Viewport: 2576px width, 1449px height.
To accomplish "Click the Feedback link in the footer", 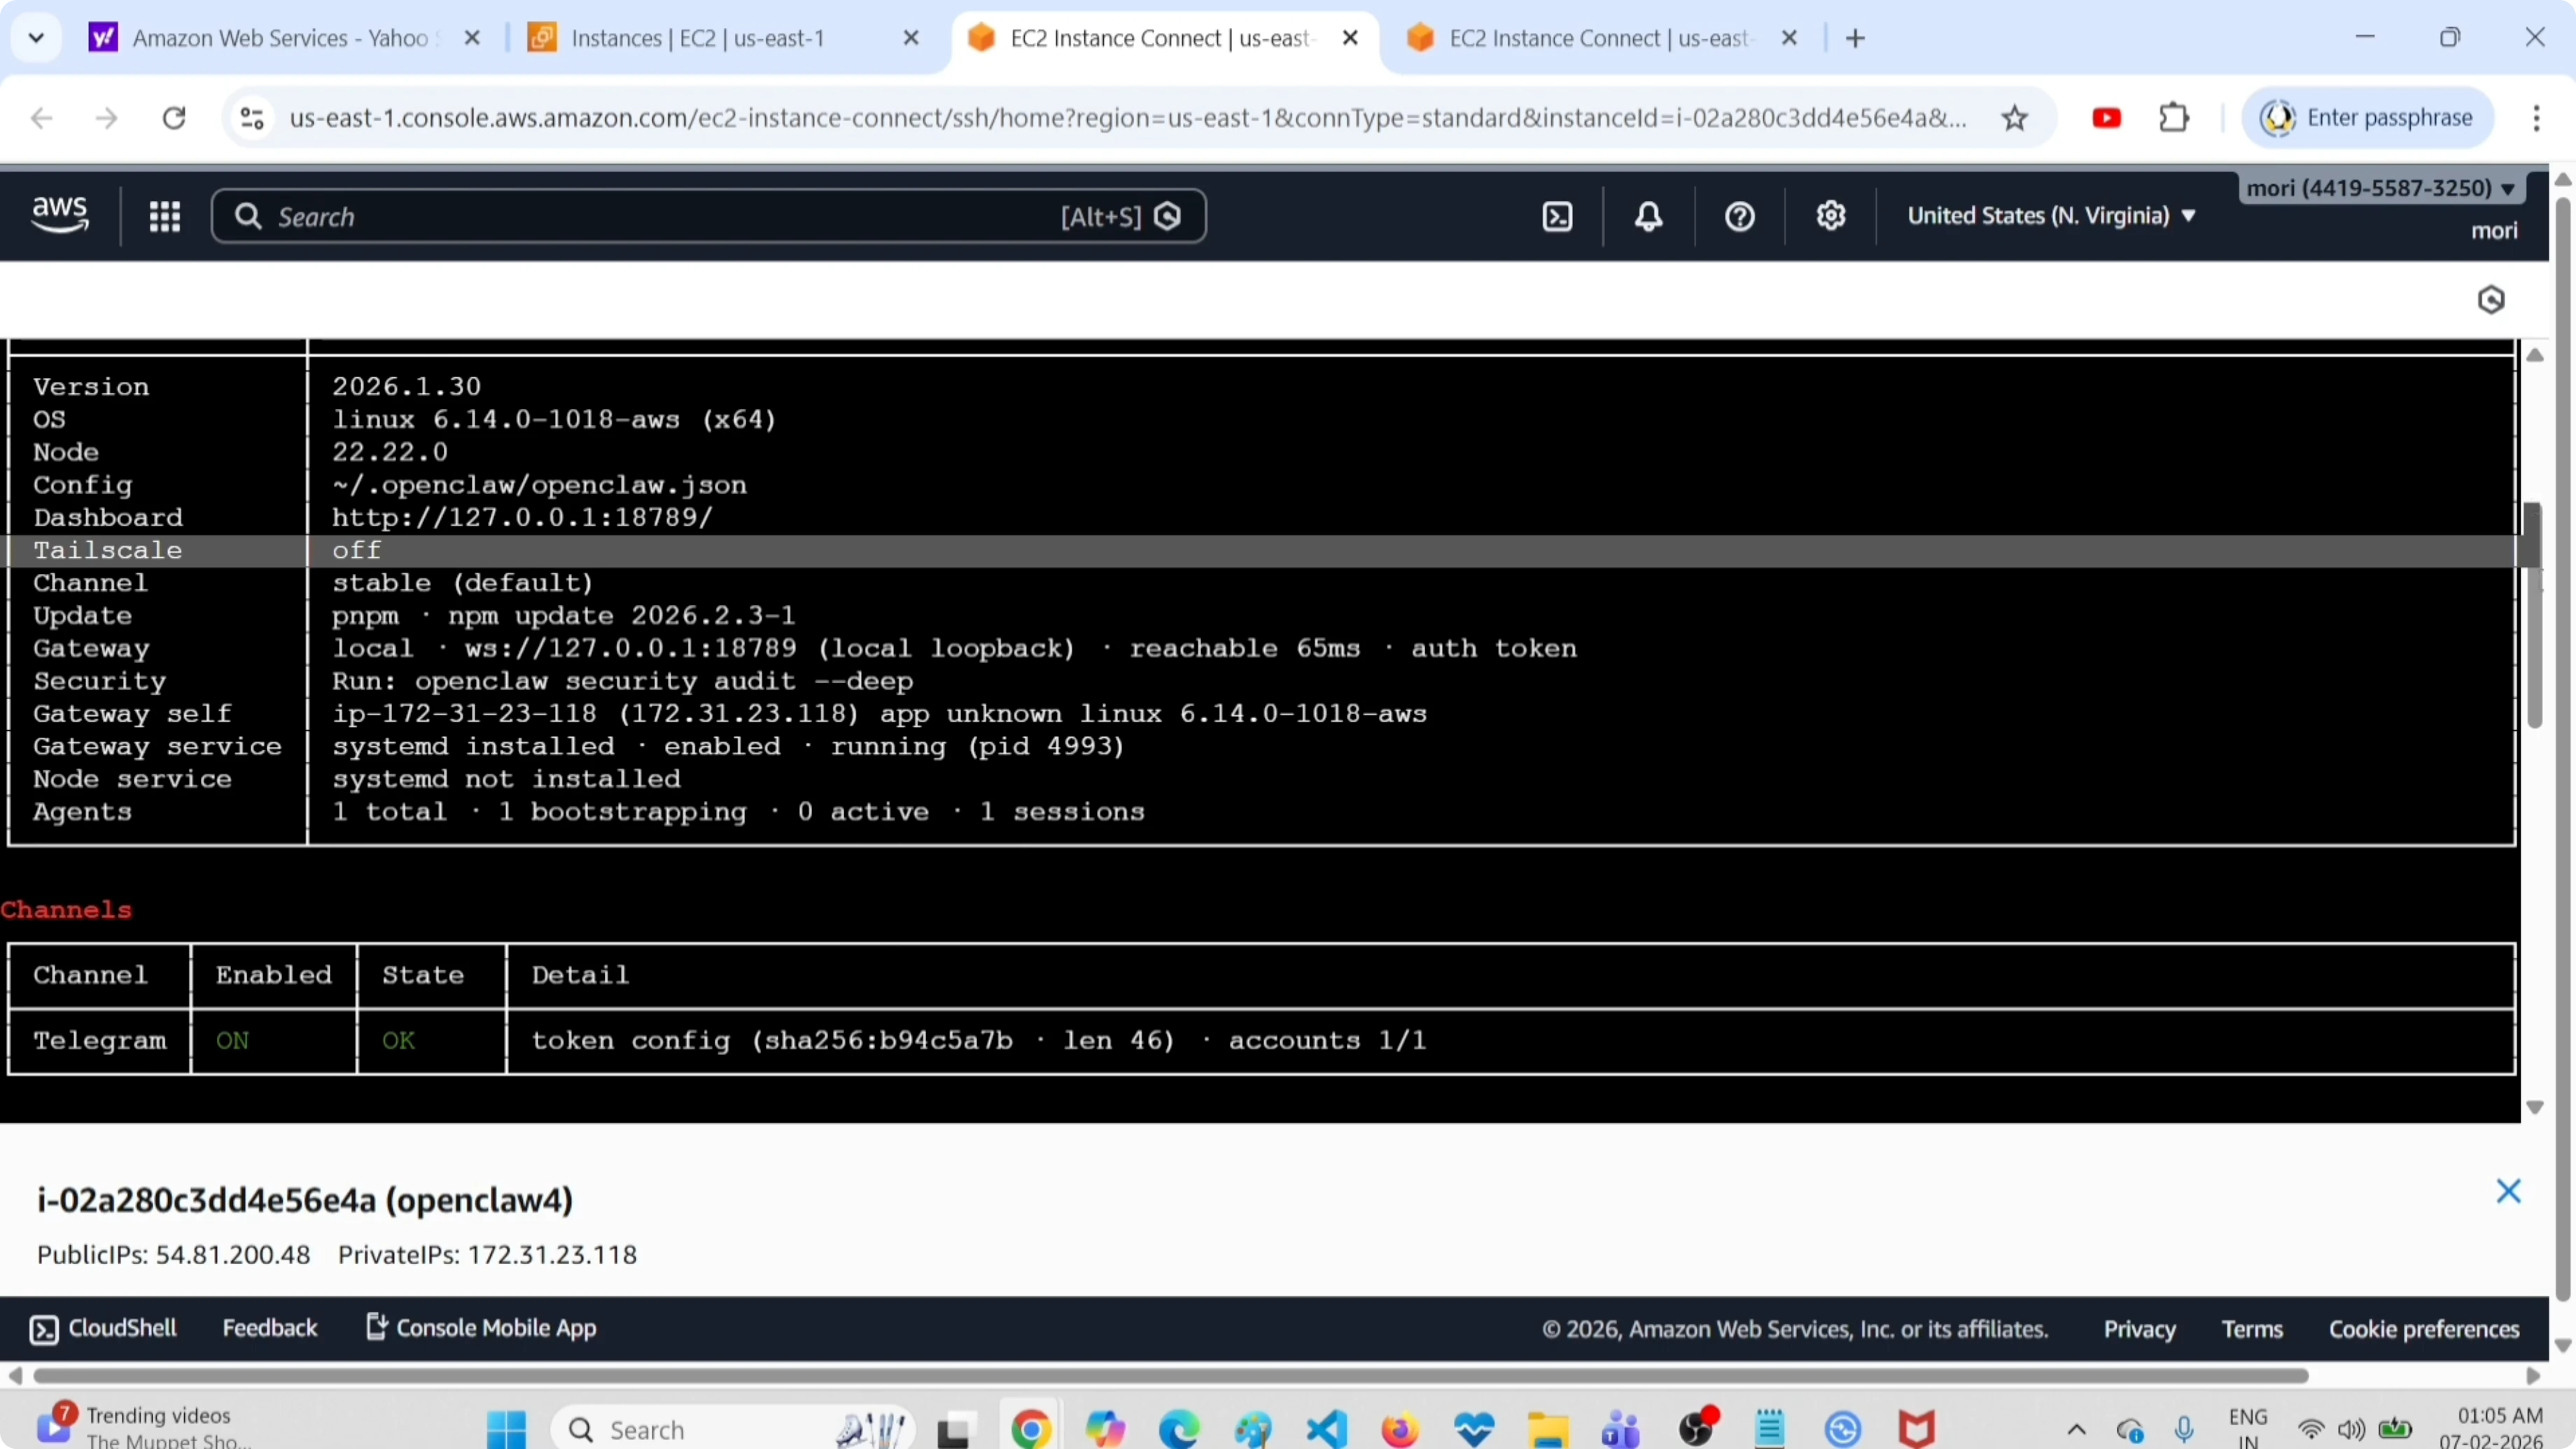I will 270,1327.
